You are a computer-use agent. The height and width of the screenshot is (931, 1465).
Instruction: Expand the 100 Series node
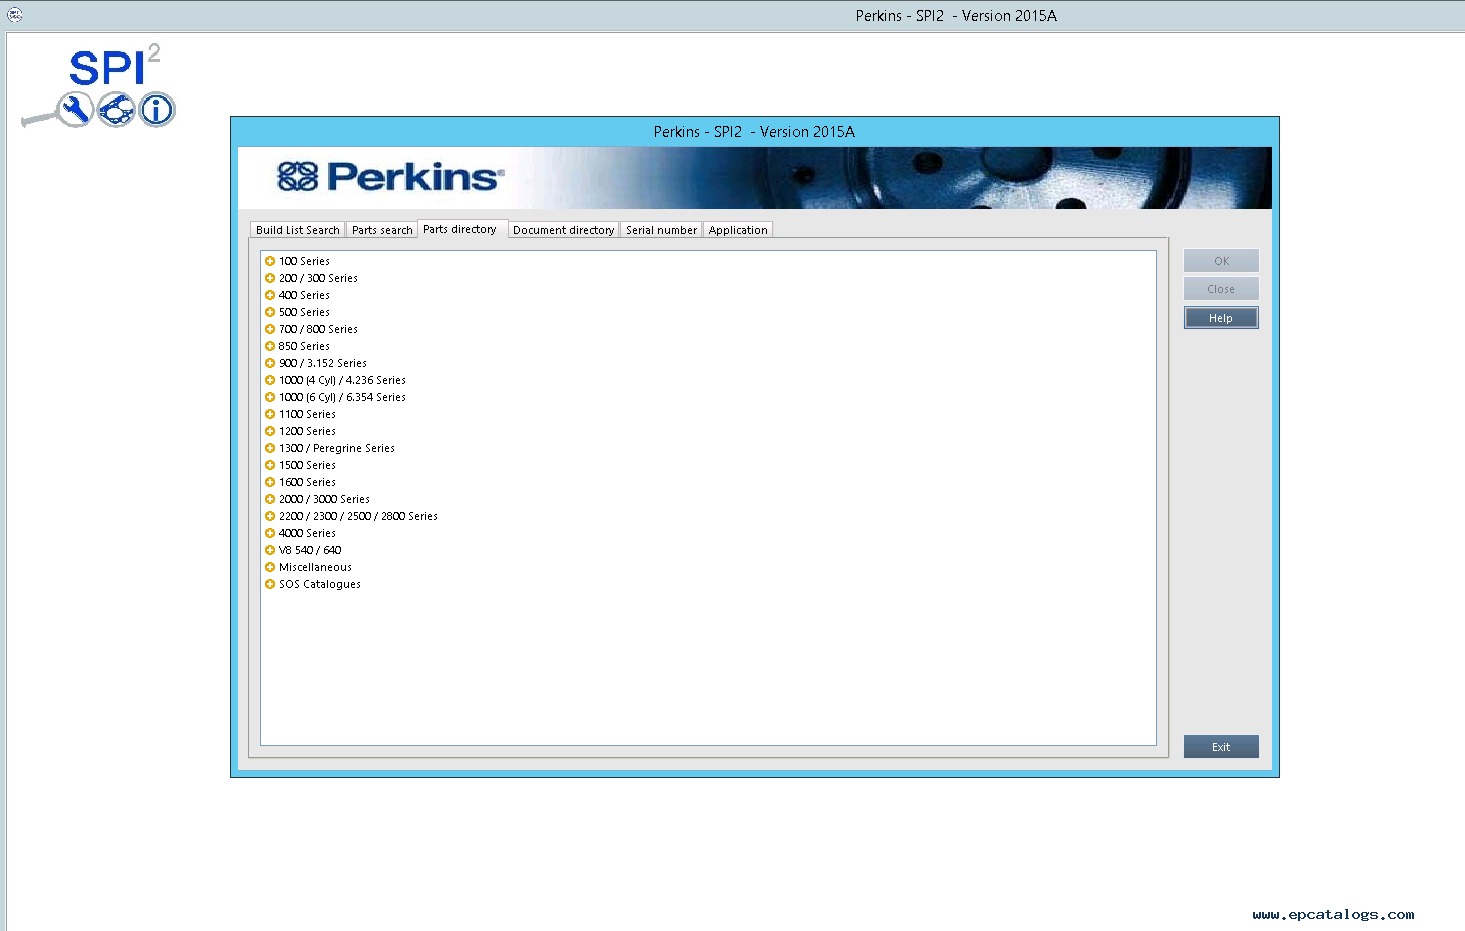270,261
